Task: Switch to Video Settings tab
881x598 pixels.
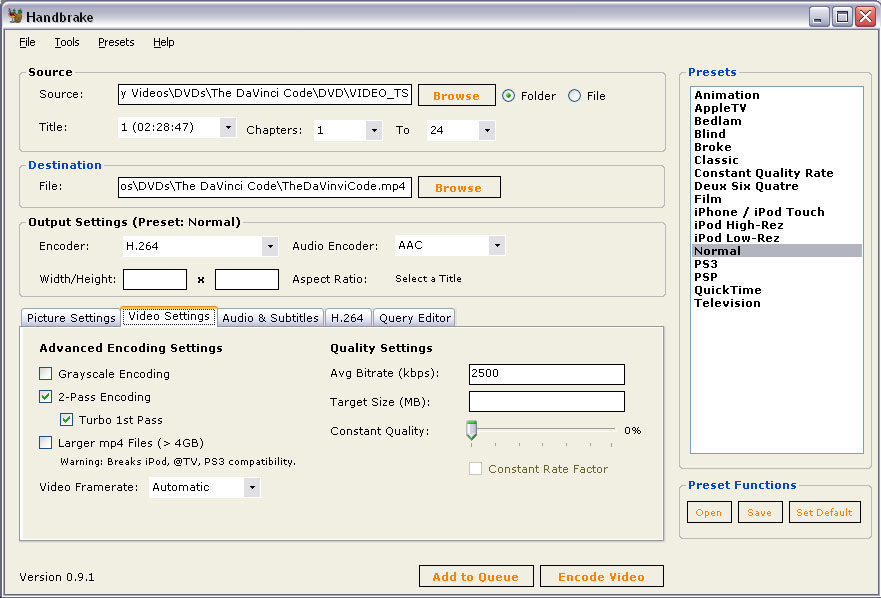Action: [169, 316]
